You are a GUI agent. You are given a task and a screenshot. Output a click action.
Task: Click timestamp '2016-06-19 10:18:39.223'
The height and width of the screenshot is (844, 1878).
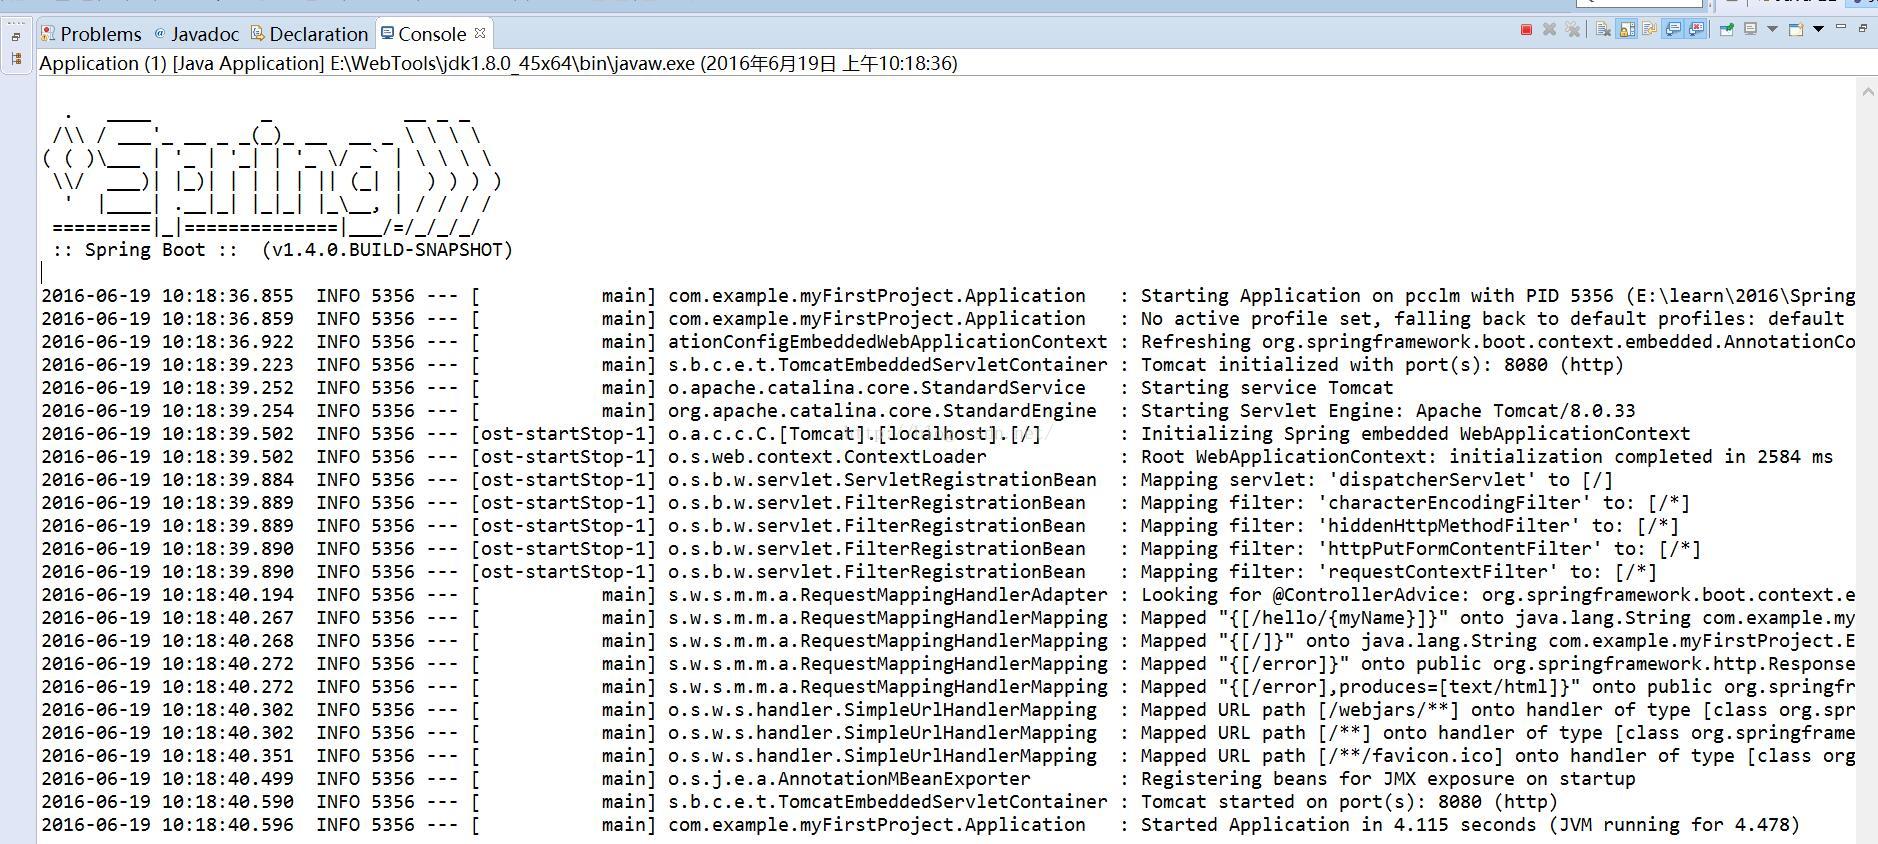click(x=168, y=365)
